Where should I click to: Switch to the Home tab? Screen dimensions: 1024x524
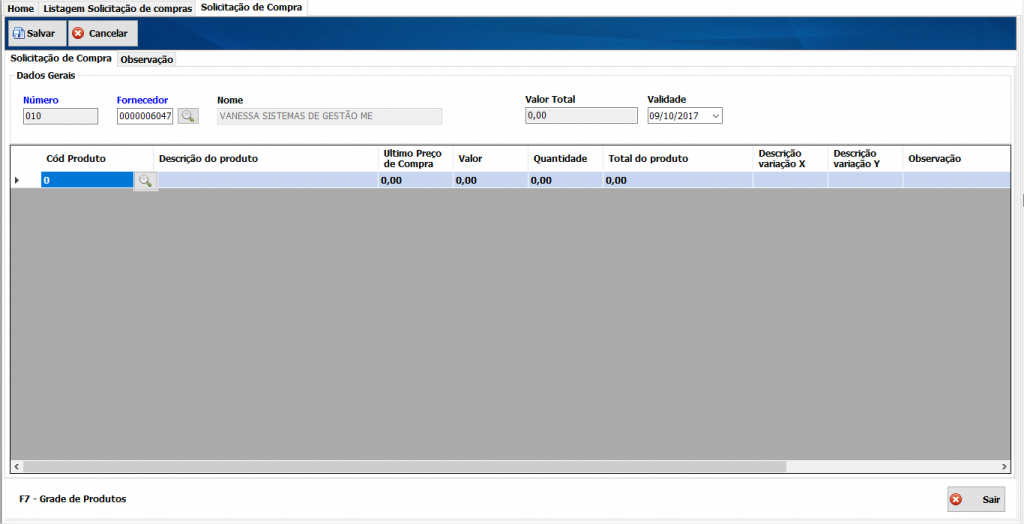20,8
